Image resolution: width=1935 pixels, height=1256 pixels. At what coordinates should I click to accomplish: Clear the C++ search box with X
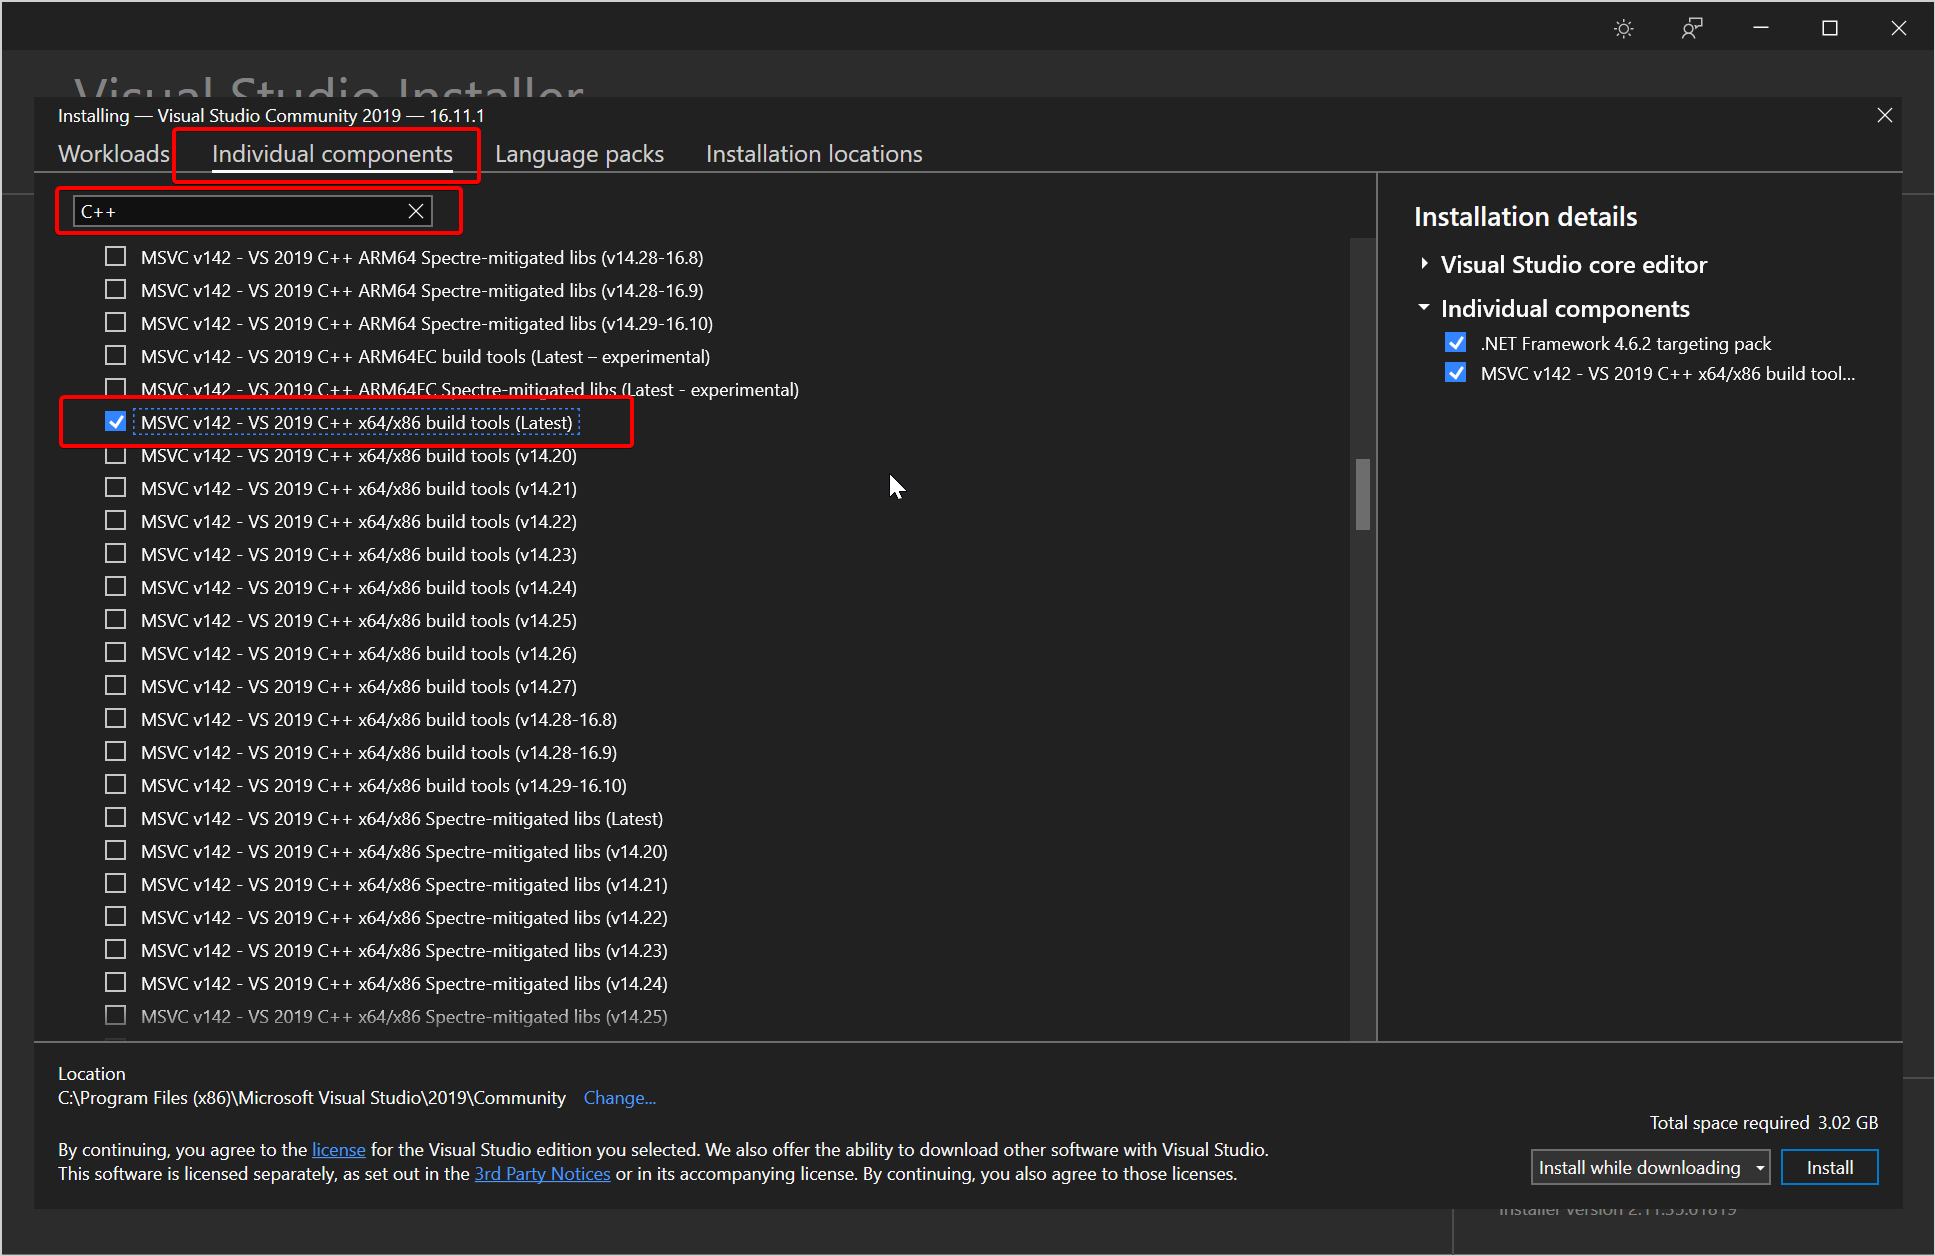coord(416,211)
